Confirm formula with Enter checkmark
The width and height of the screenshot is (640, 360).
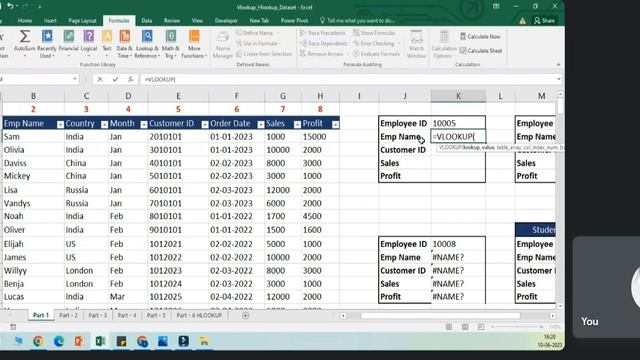point(115,79)
